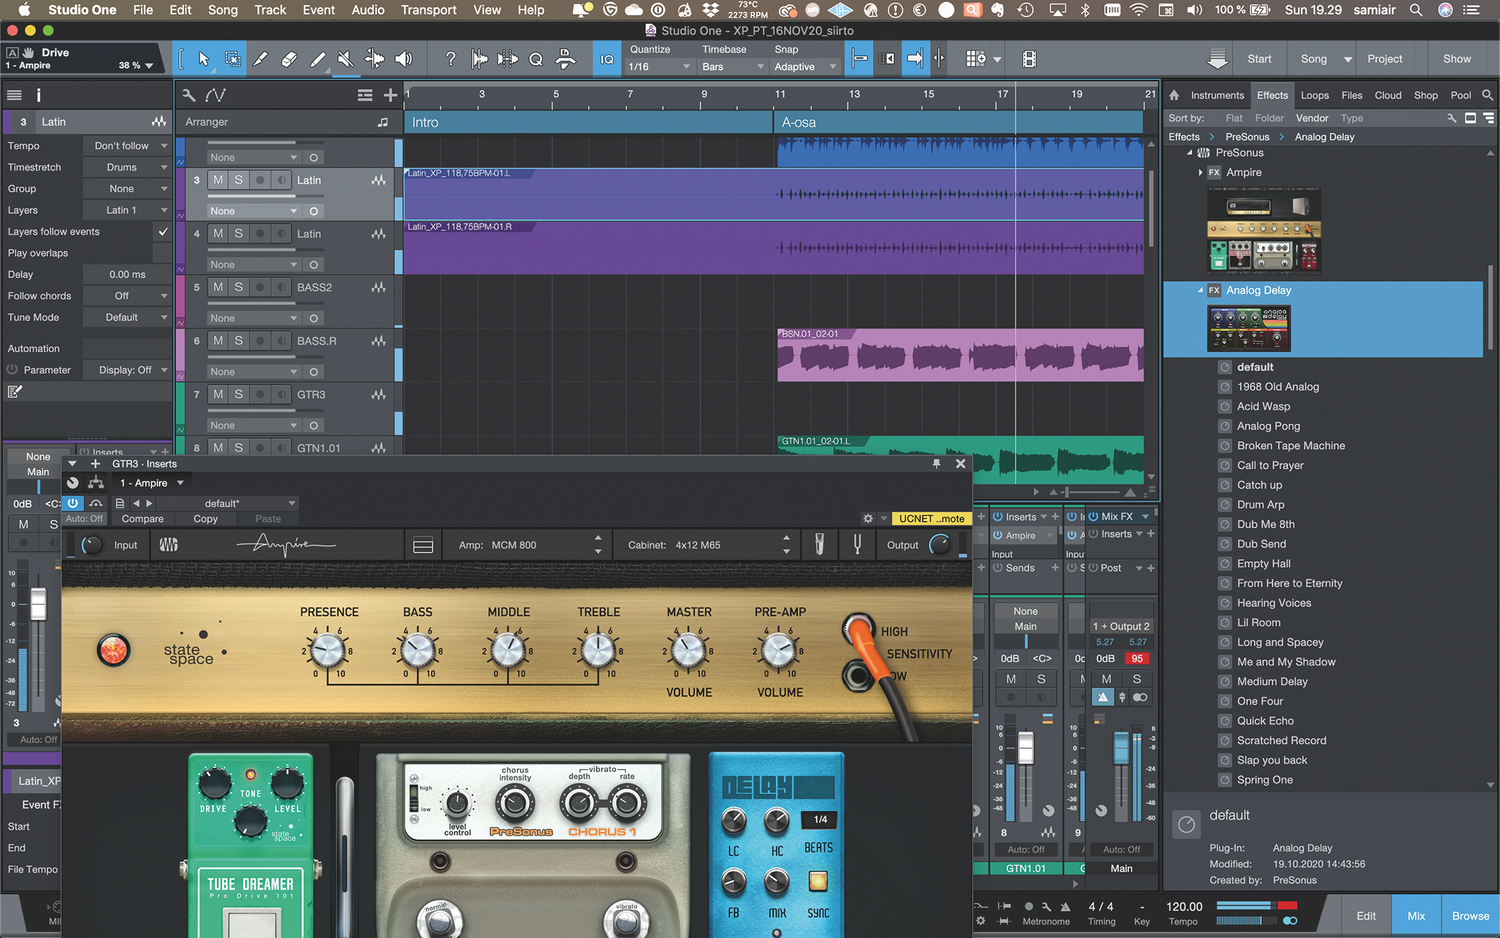This screenshot has width=1500, height=938.
Task: Toggle Layers follow events checkbox
Action: pyautogui.click(x=162, y=231)
